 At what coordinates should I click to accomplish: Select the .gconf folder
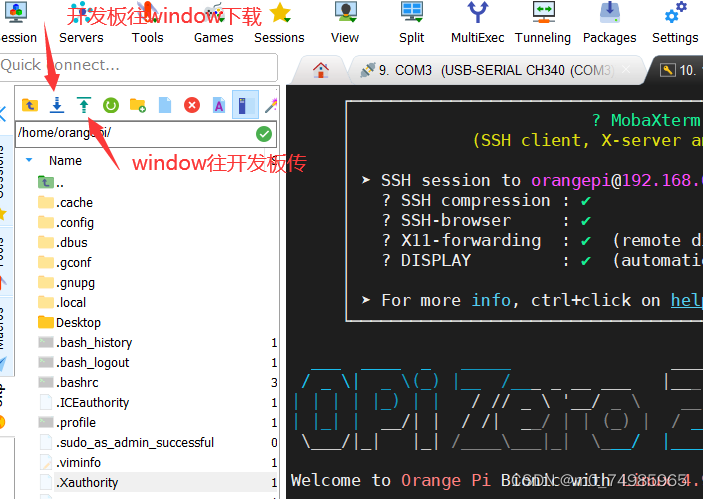[x=65, y=262]
